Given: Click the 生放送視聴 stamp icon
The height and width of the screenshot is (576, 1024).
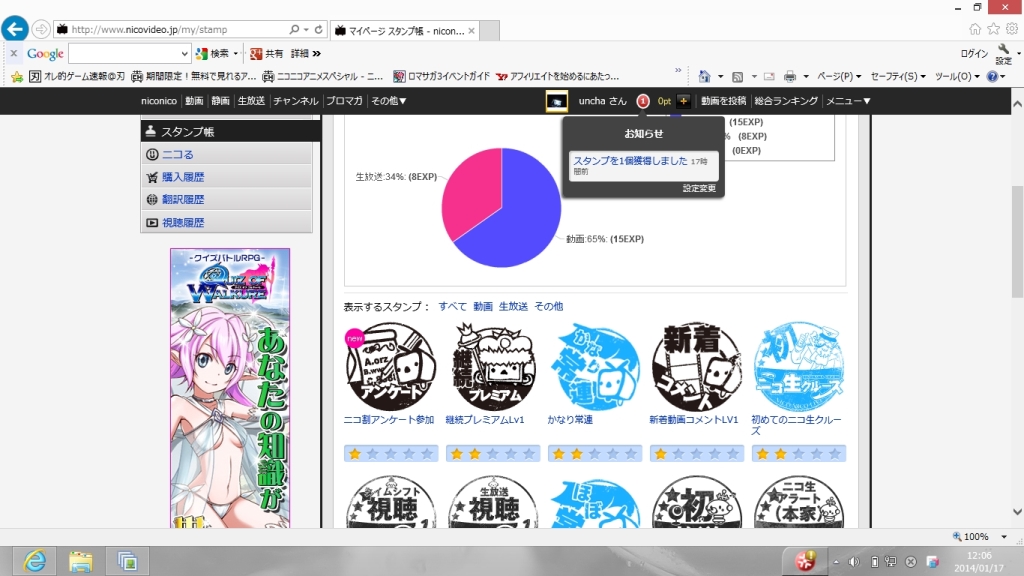Looking at the screenshot, I should tap(493, 502).
